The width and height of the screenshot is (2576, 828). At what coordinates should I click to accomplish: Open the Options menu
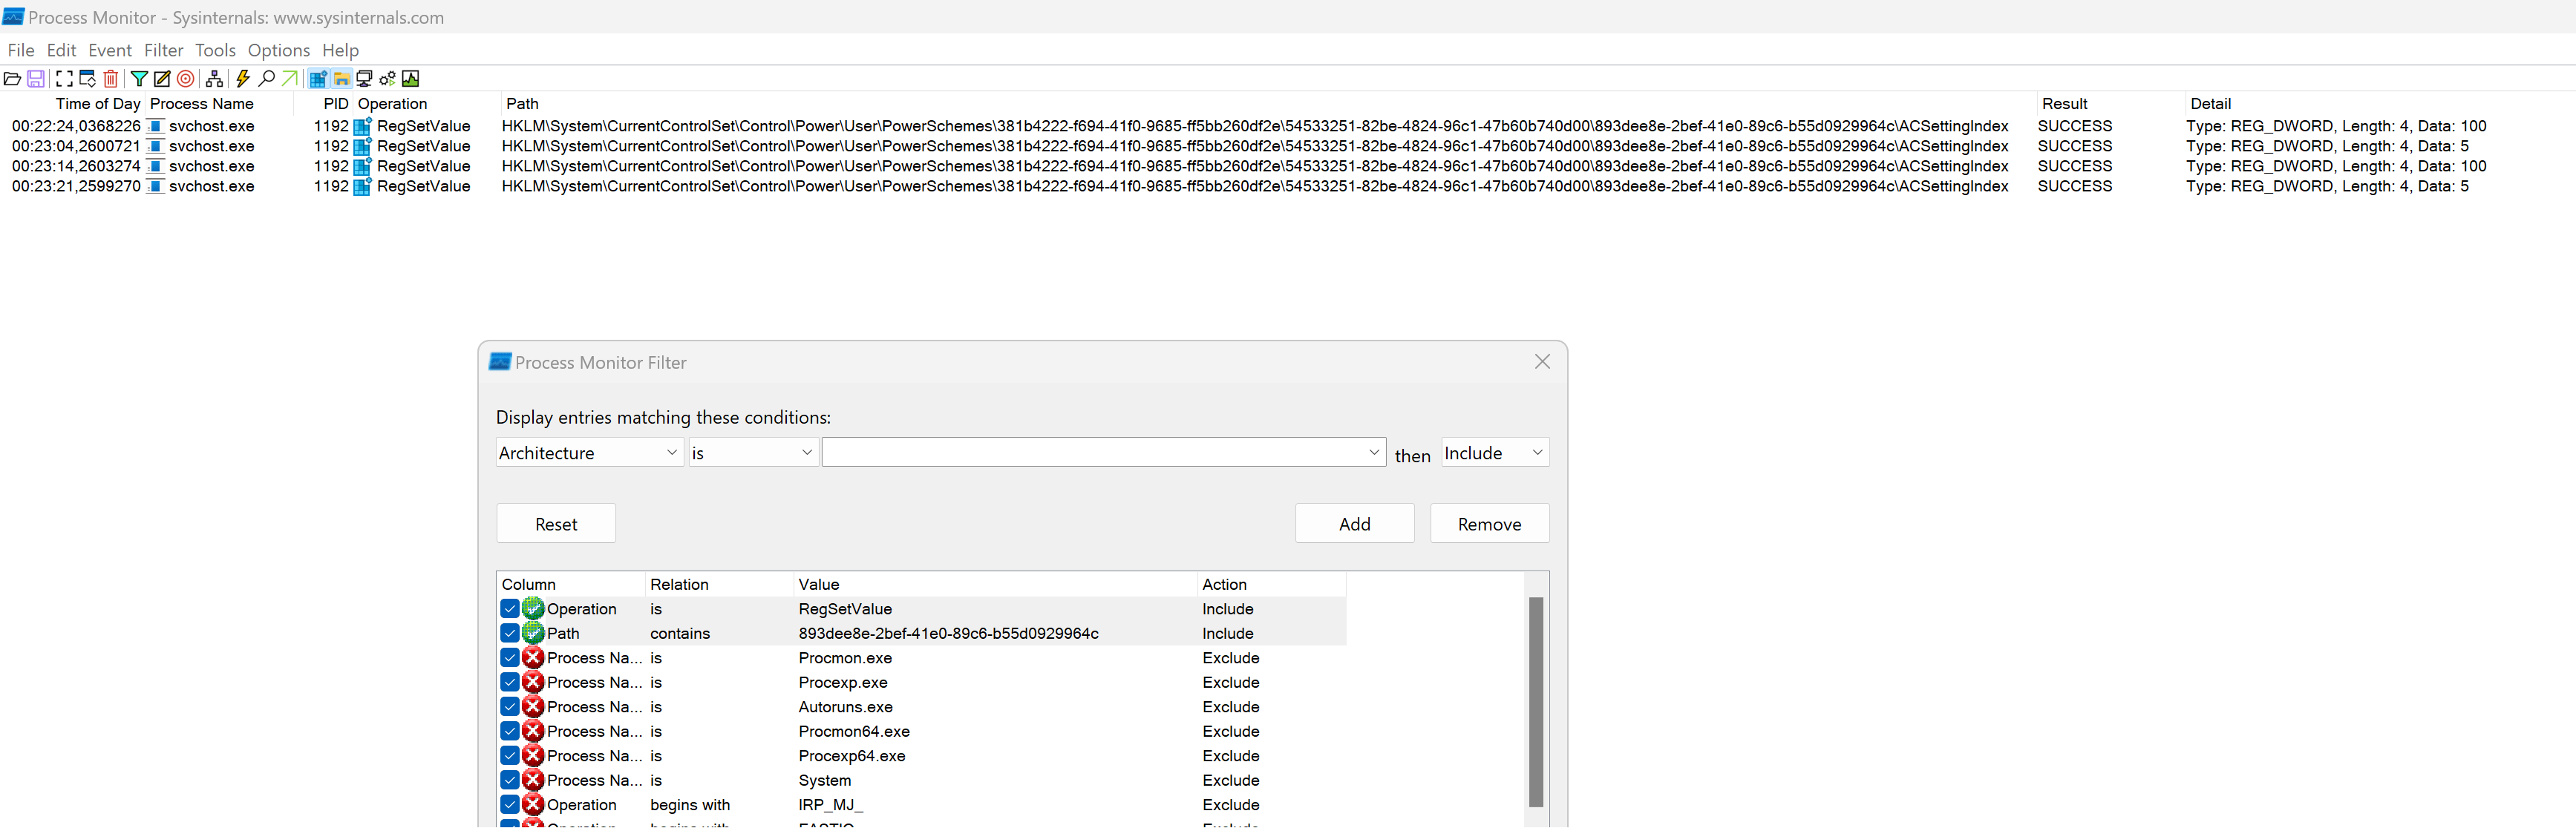[278, 50]
